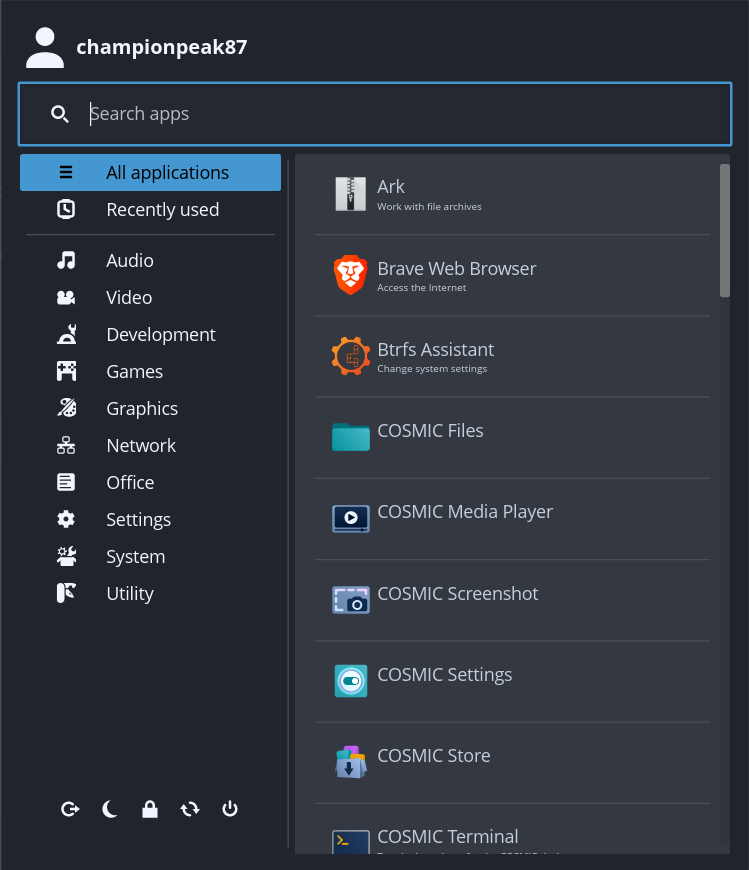Click the search magnifier icon
The width and height of the screenshot is (749, 870).
tap(60, 114)
